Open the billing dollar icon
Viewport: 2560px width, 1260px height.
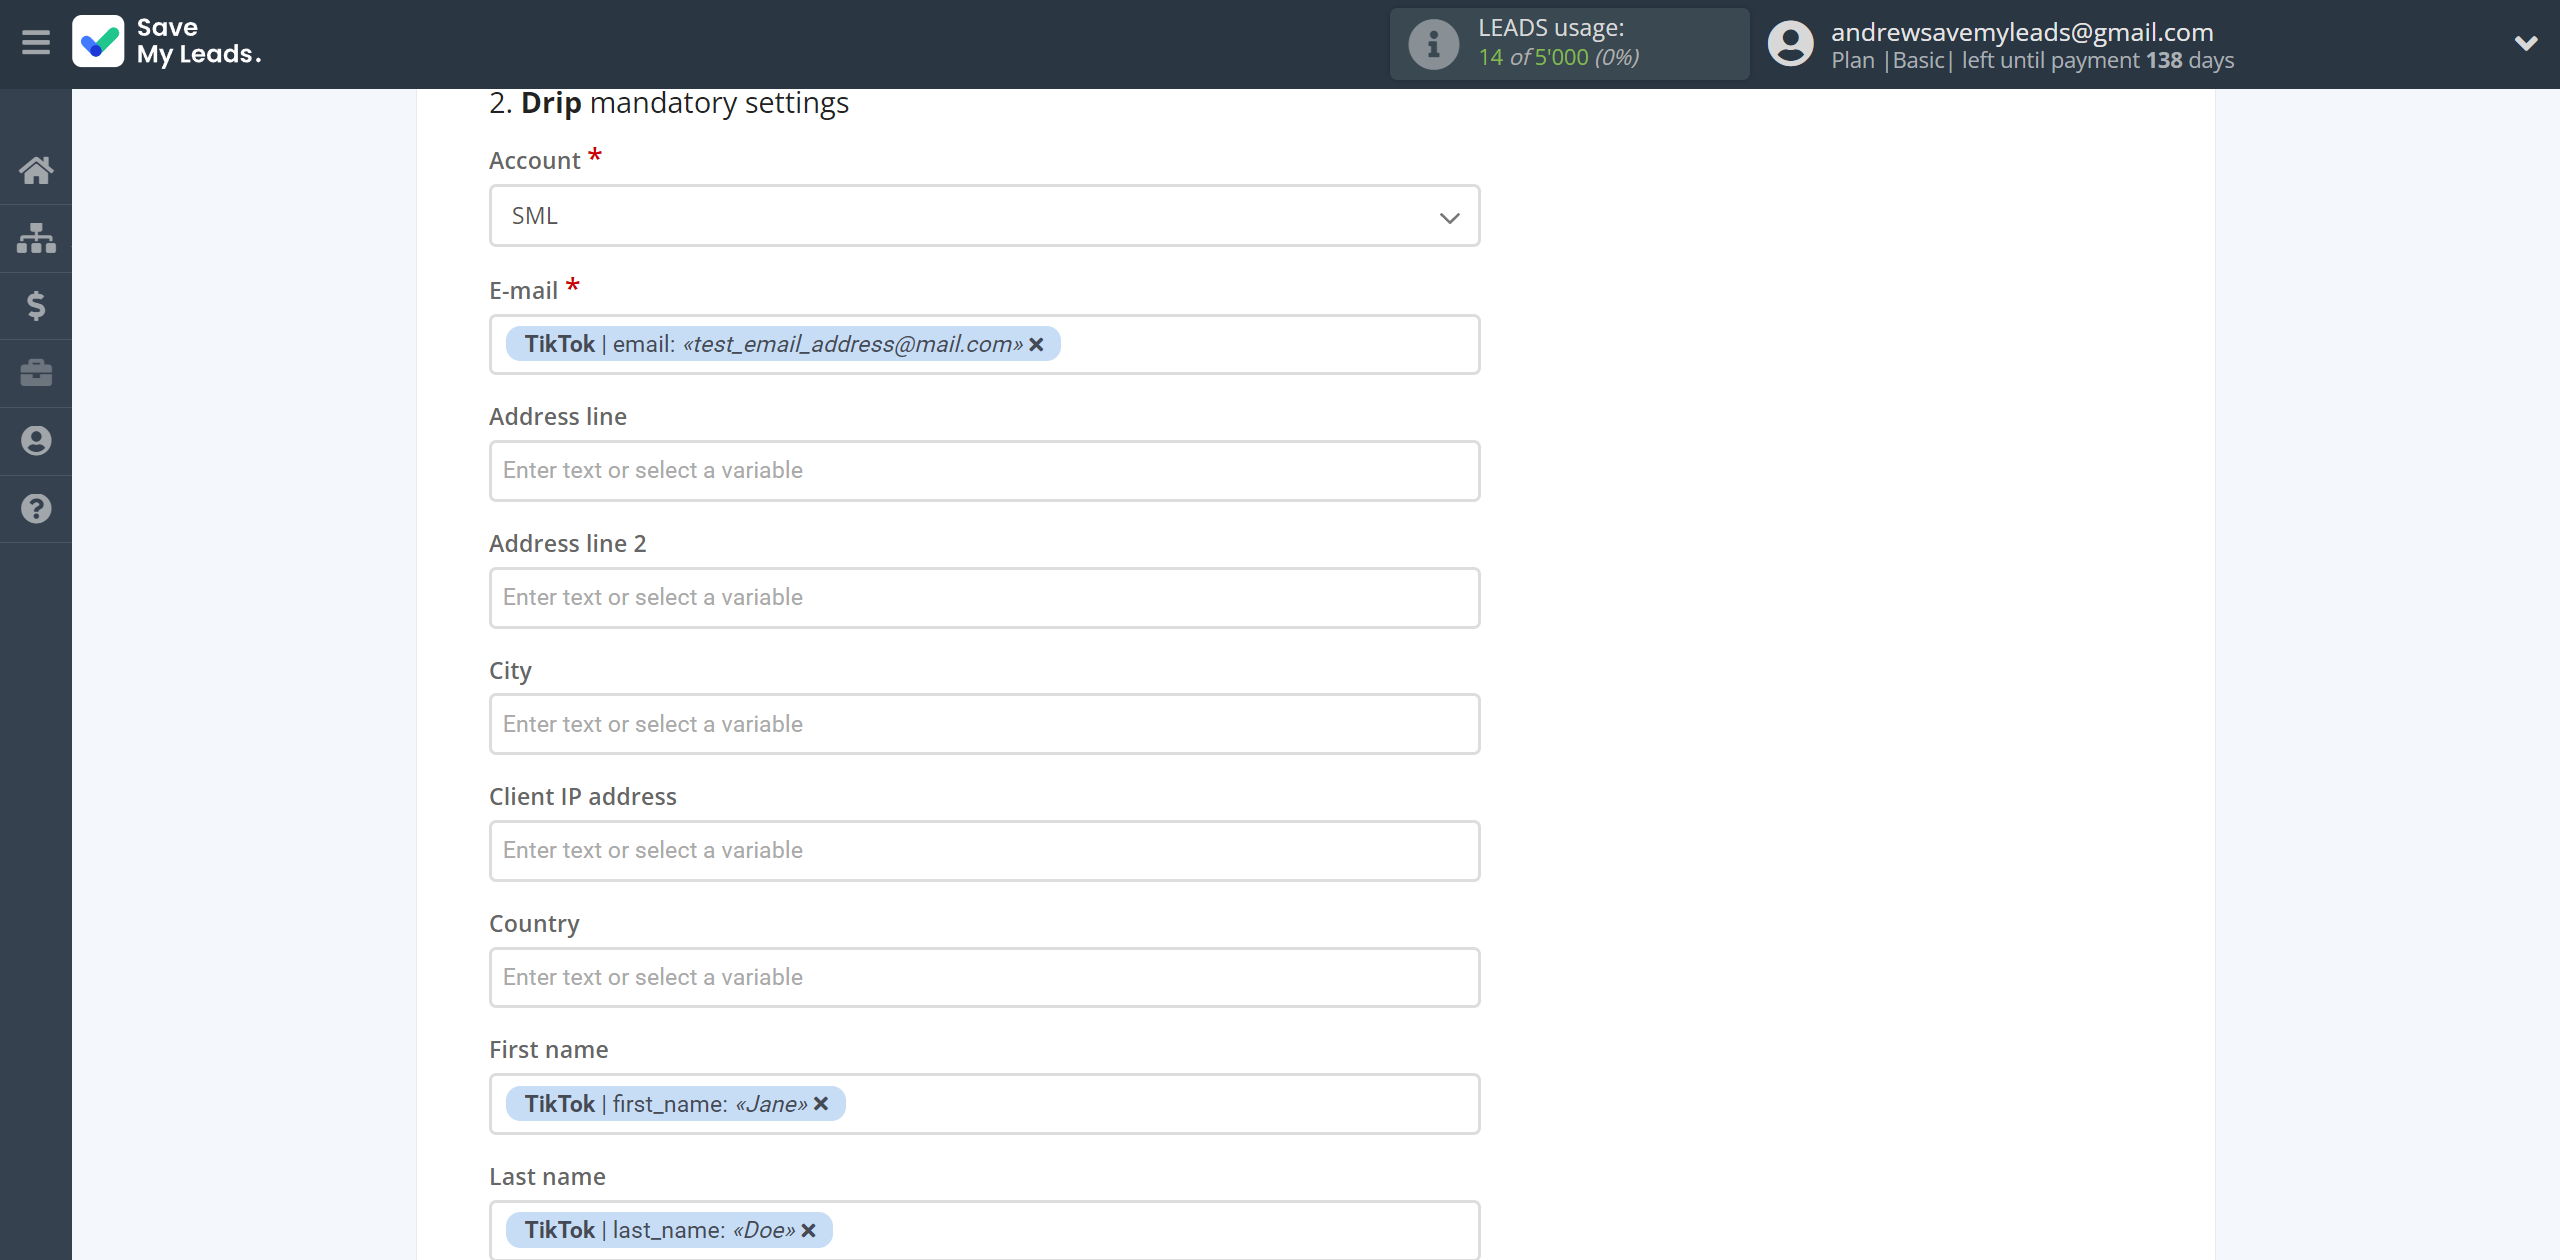[36, 306]
